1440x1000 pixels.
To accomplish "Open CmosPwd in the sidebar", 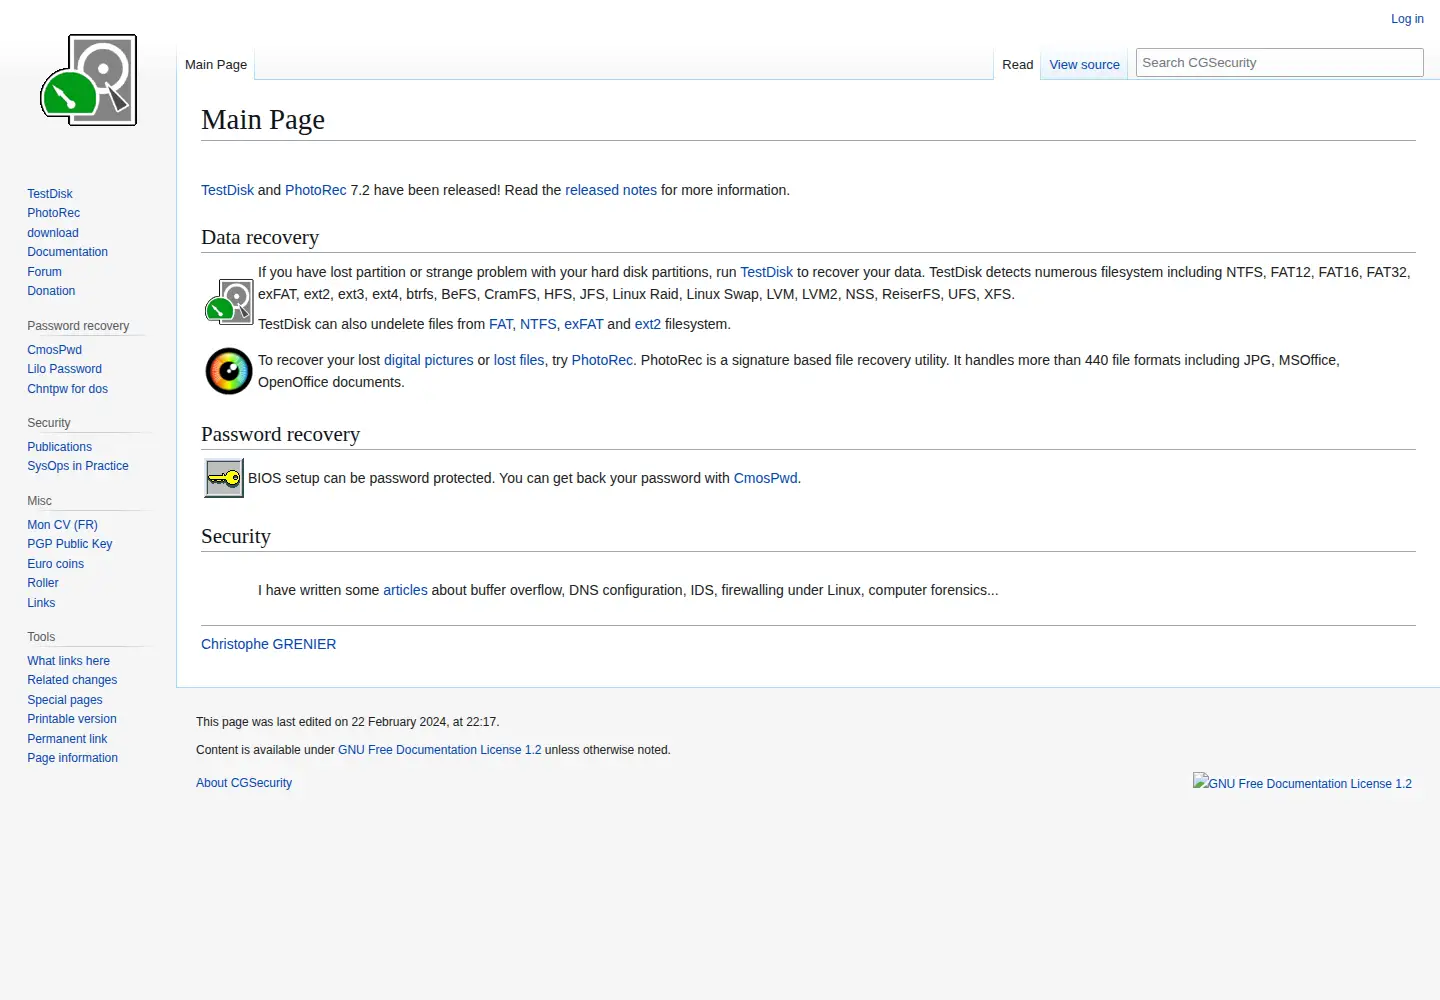I will pyautogui.click(x=55, y=350).
